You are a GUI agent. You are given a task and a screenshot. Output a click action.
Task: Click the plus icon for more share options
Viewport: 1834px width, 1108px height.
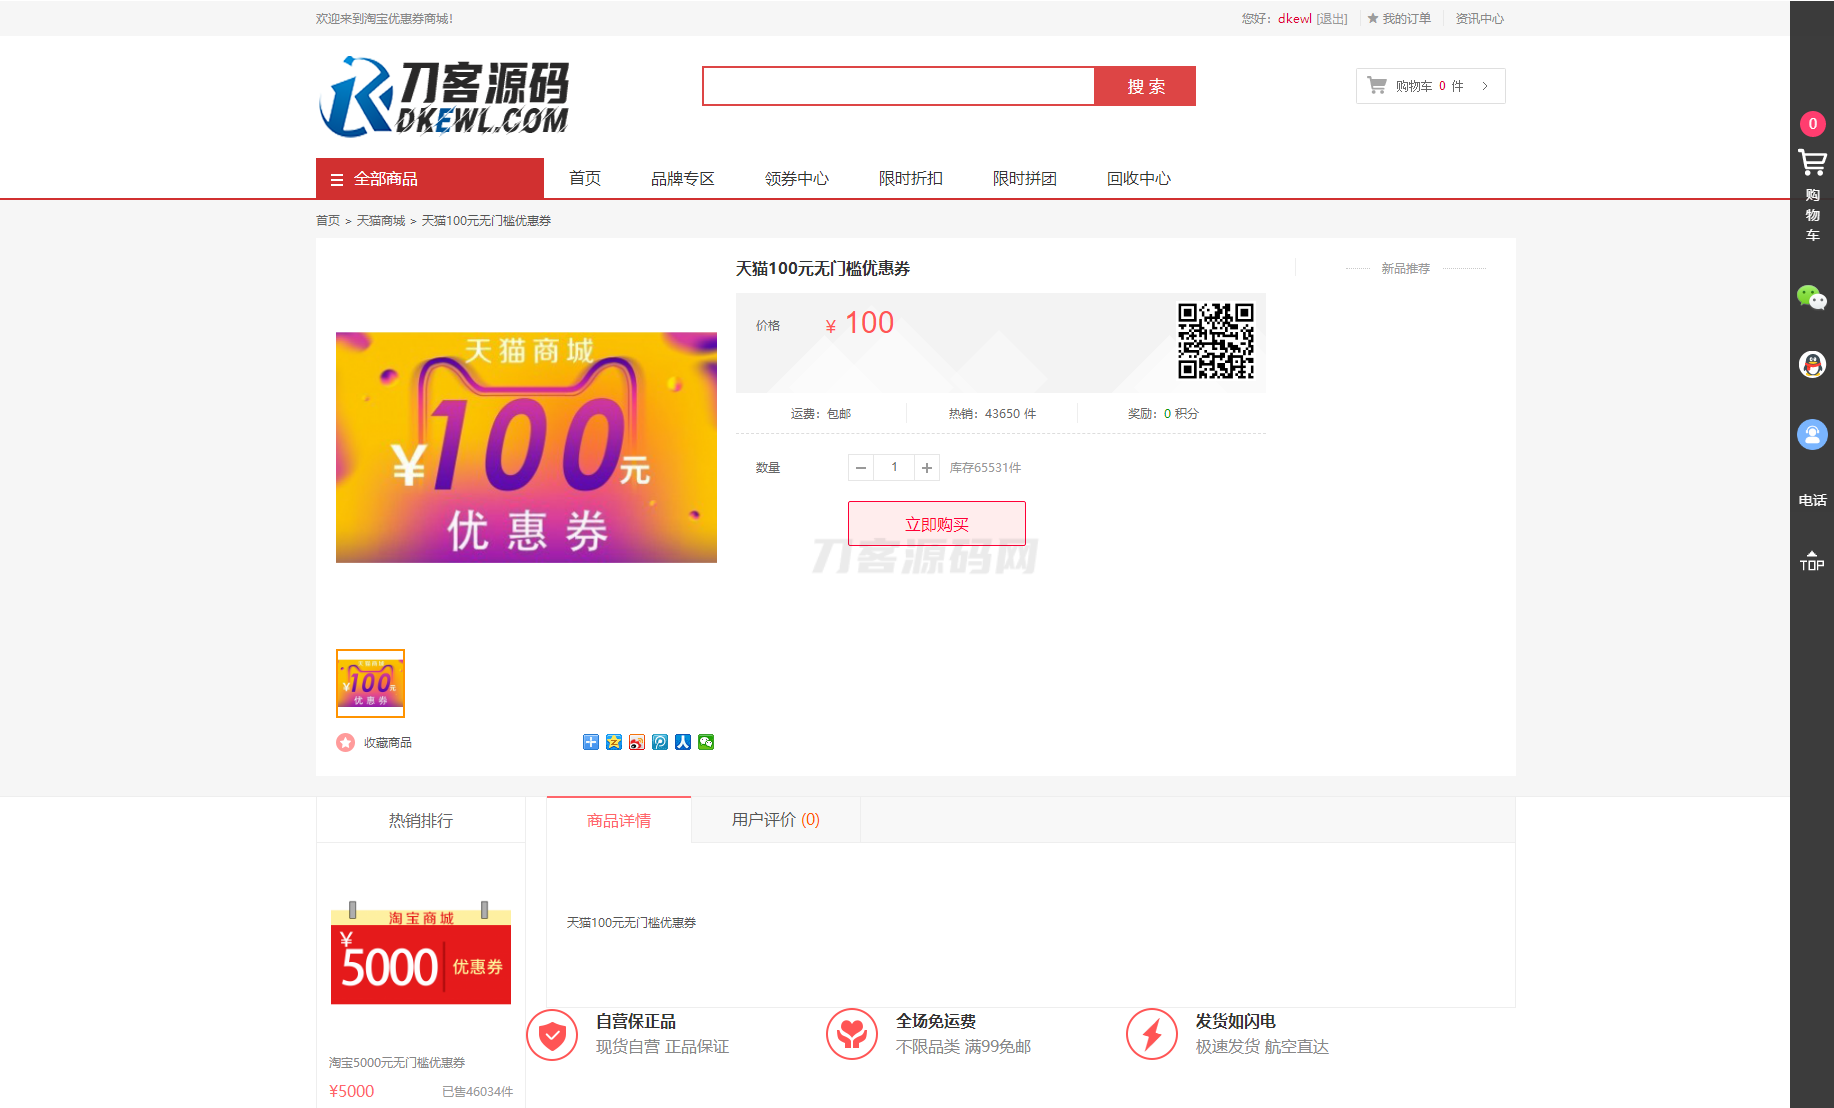pos(590,742)
